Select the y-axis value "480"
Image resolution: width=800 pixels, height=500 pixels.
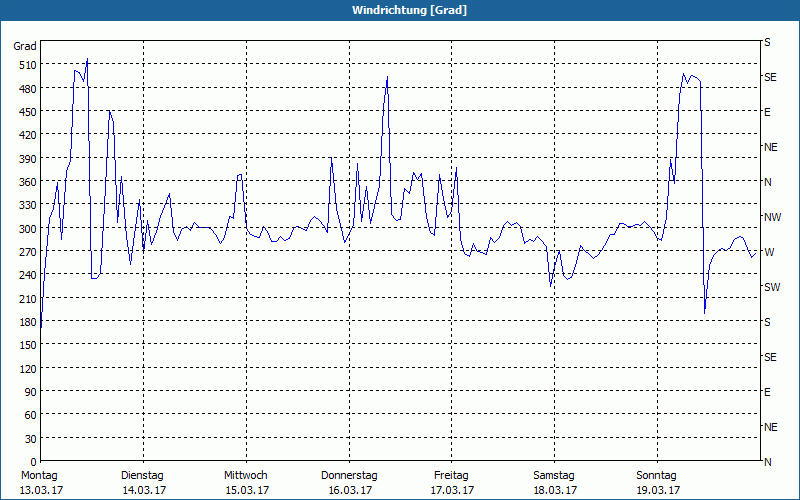pyautogui.click(x=28, y=89)
